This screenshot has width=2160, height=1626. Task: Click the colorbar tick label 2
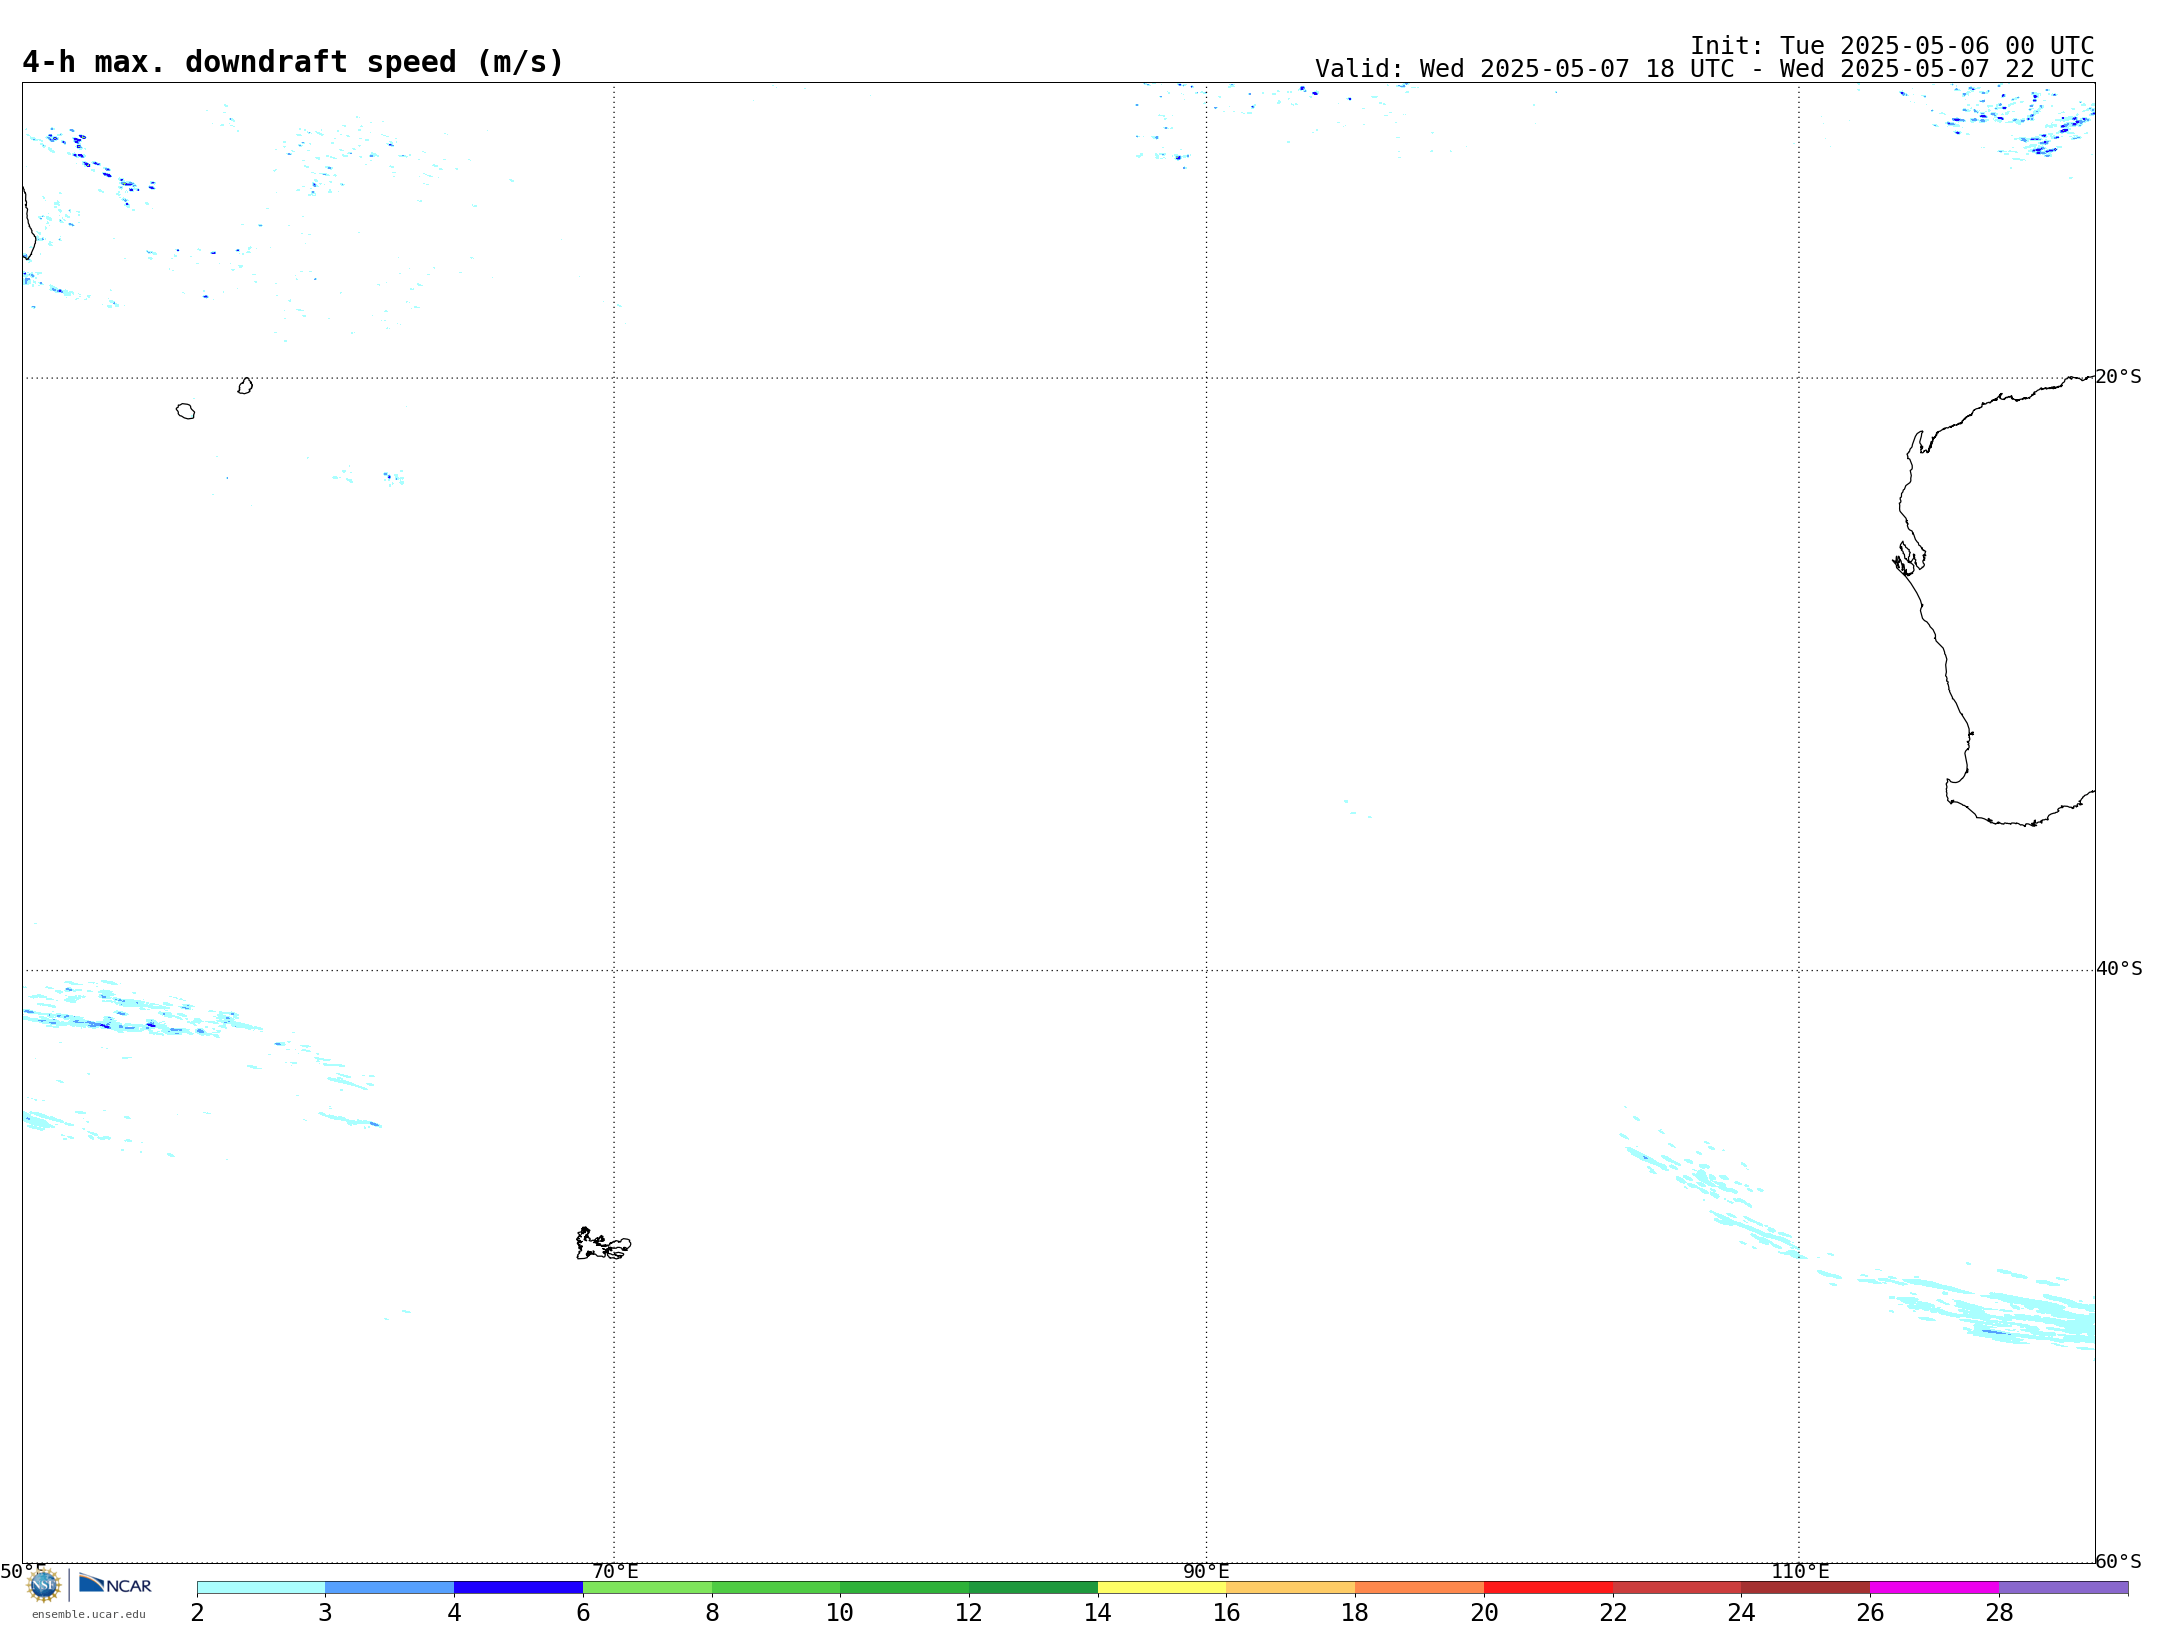[197, 1613]
